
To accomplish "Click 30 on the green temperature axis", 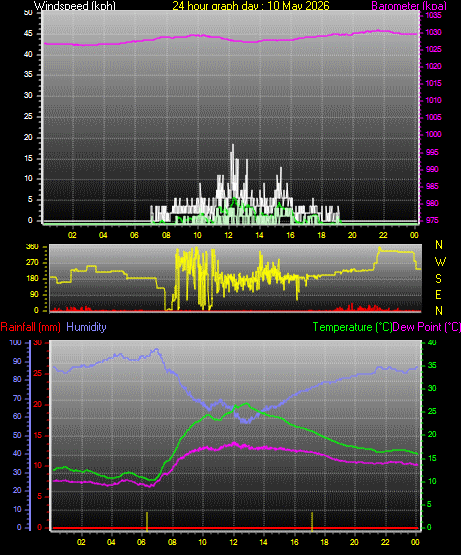I will [x=432, y=388].
